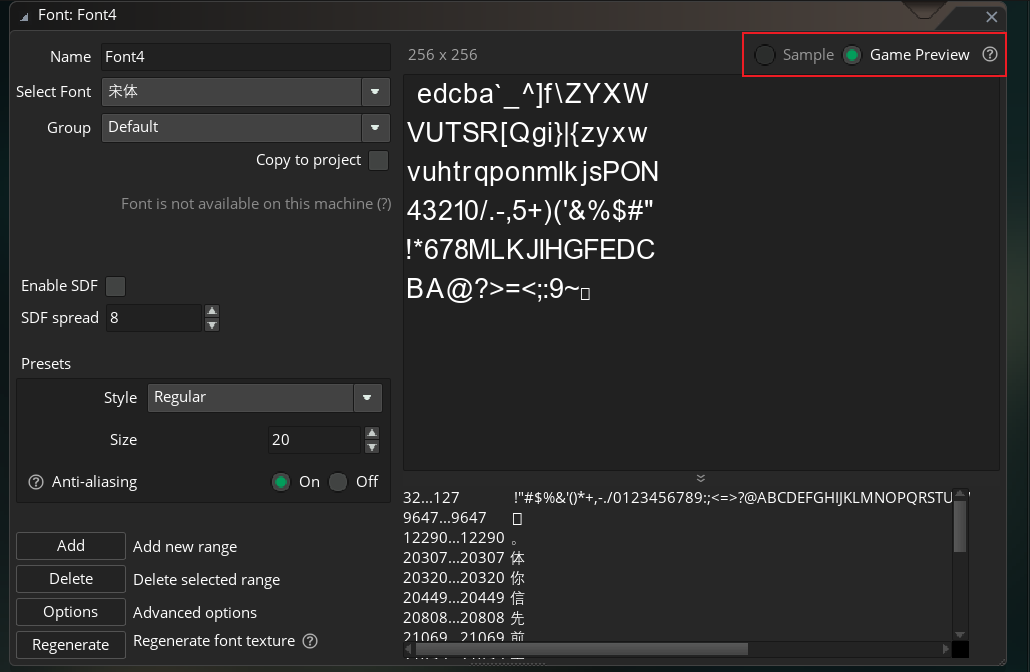Switch the preview to Sample mode
This screenshot has width=1030, height=672.
(x=765, y=55)
